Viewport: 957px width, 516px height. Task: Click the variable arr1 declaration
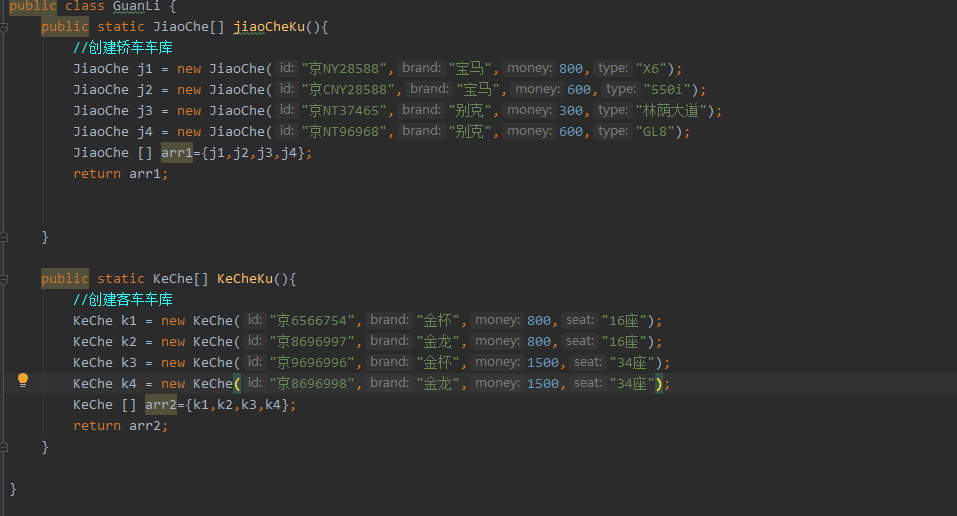176,153
